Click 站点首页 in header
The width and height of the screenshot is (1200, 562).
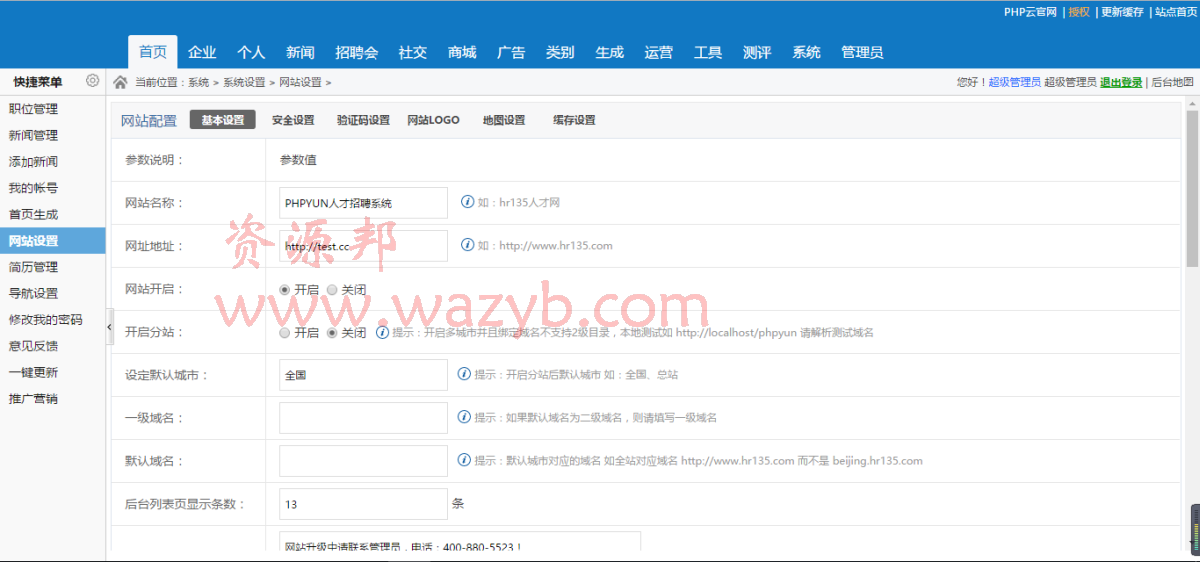(x=1175, y=12)
